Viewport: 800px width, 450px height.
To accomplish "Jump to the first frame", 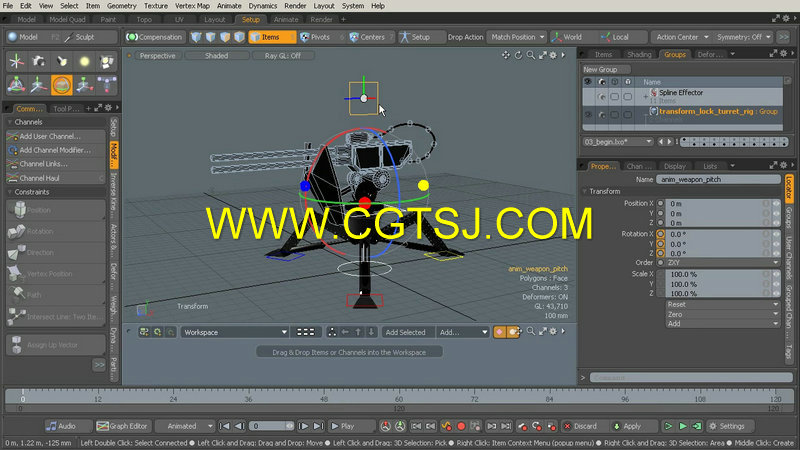I will pyautogui.click(x=224, y=426).
